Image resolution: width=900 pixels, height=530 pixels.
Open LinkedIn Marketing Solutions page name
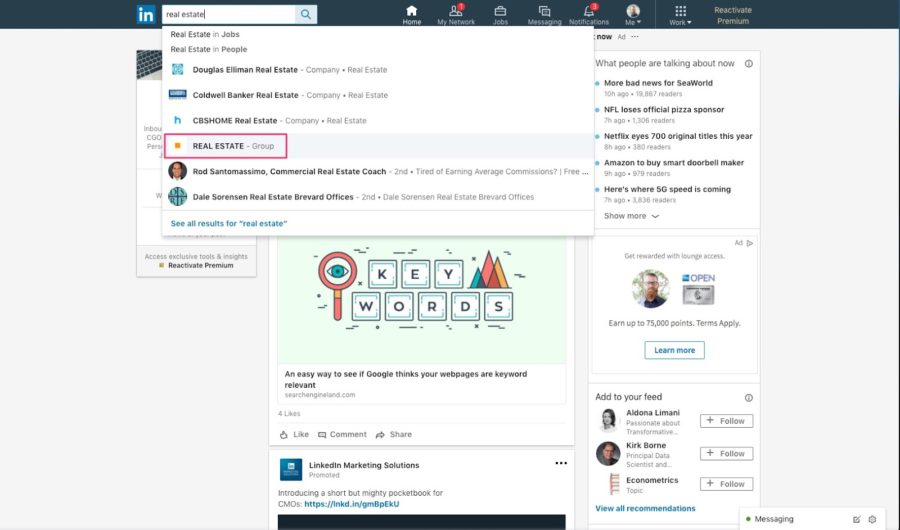pos(364,465)
